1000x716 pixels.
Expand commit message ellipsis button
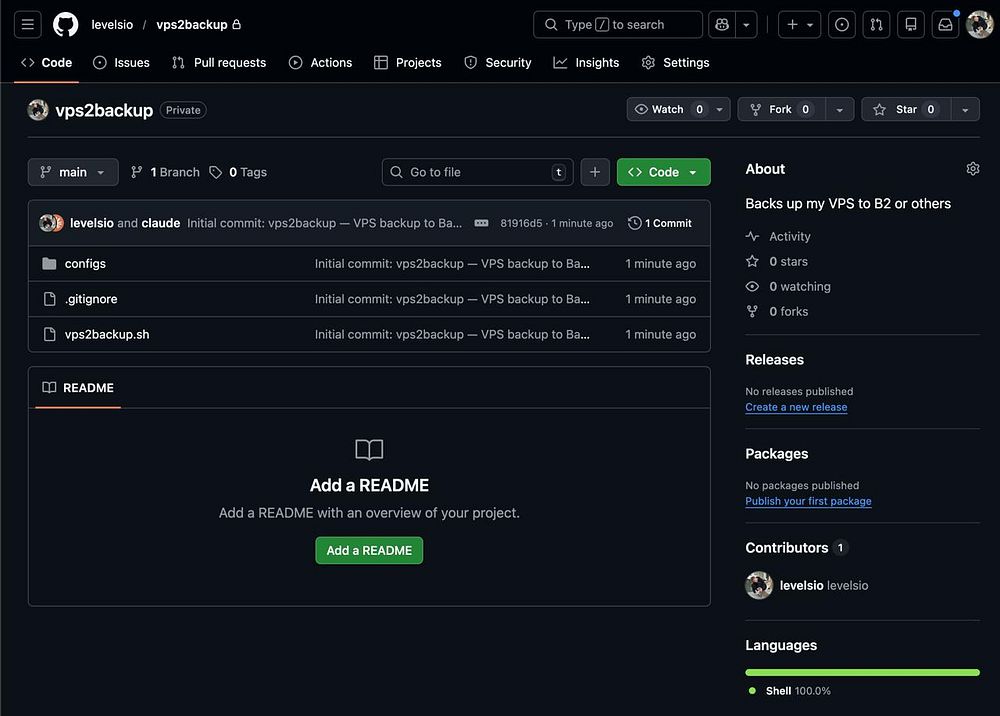pos(481,223)
